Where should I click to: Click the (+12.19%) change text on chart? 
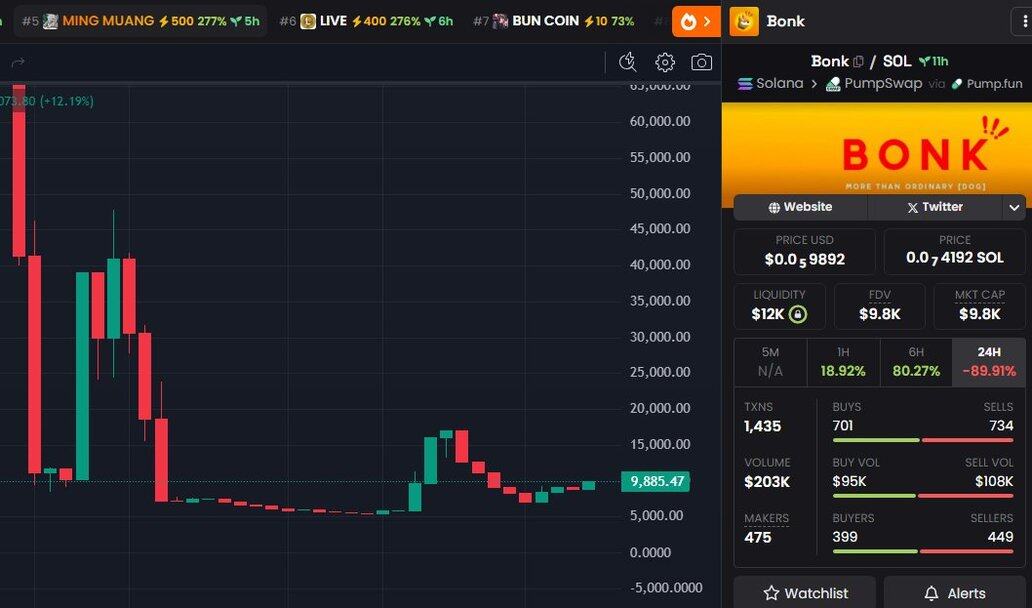pyautogui.click(x=66, y=101)
